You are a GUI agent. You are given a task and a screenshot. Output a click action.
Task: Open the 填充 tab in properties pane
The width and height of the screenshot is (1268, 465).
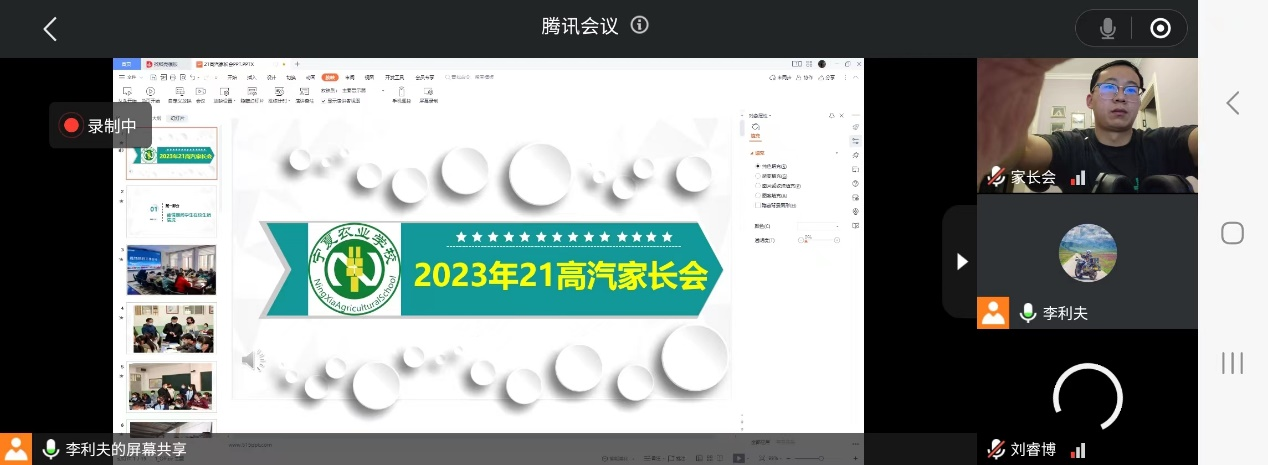tap(755, 131)
